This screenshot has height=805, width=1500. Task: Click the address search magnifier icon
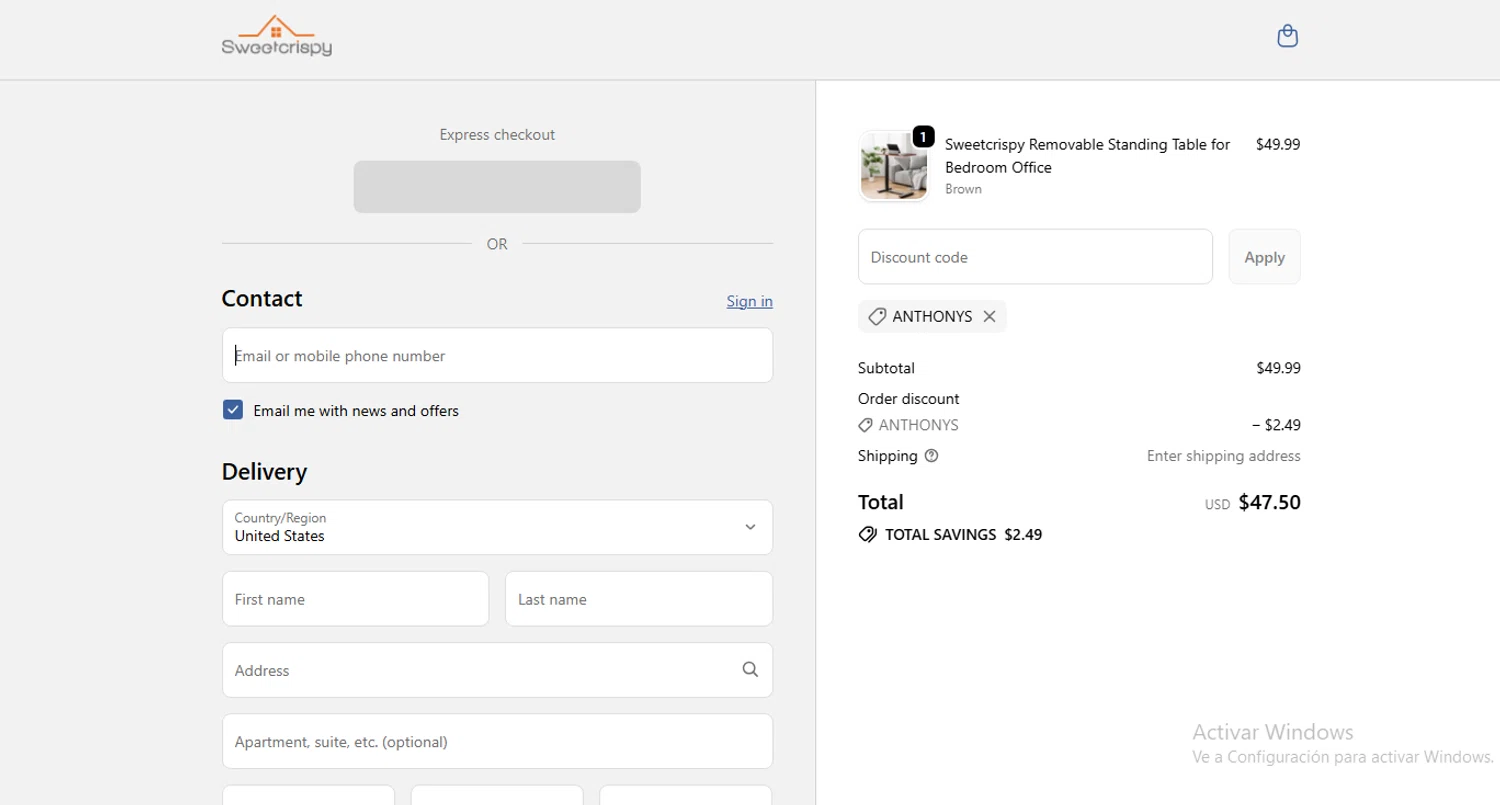click(750, 670)
